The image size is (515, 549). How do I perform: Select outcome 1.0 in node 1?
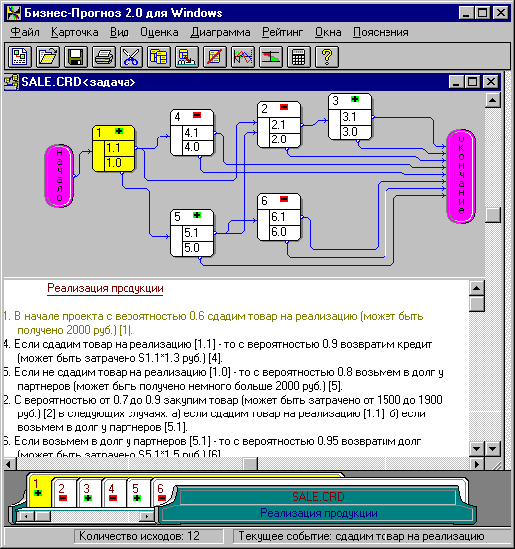point(119,163)
